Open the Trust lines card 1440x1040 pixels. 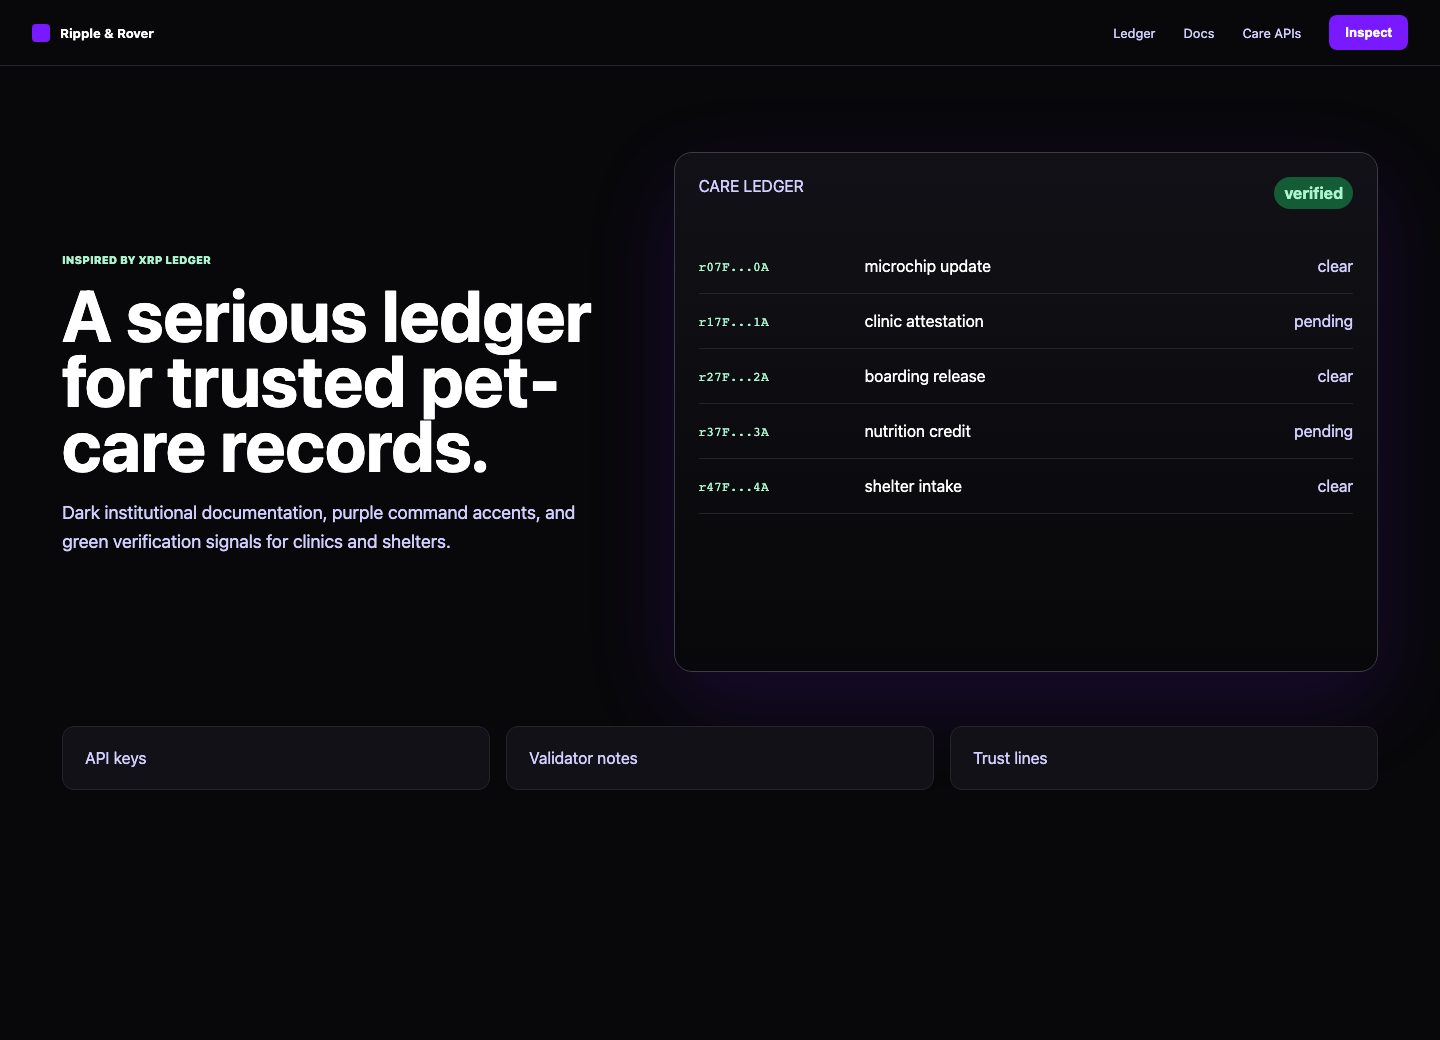[1164, 758]
